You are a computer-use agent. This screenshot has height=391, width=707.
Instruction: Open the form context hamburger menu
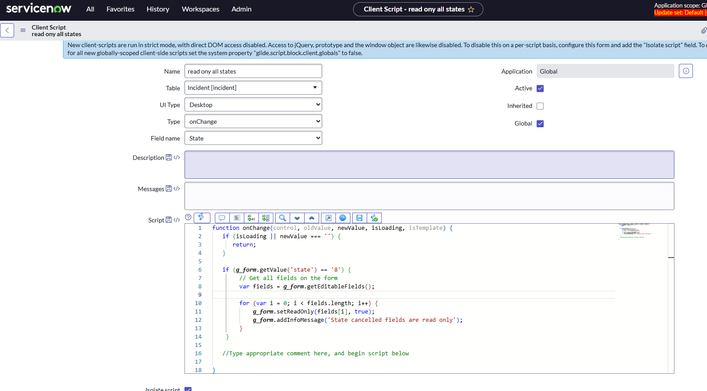[23, 30]
